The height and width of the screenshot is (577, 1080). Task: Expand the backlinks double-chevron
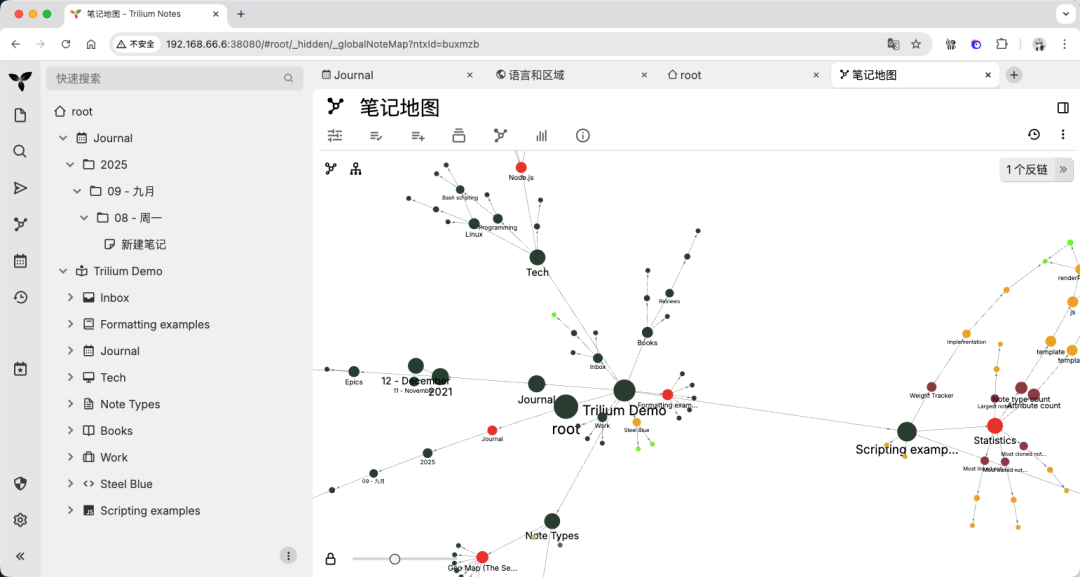click(1063, 169)
